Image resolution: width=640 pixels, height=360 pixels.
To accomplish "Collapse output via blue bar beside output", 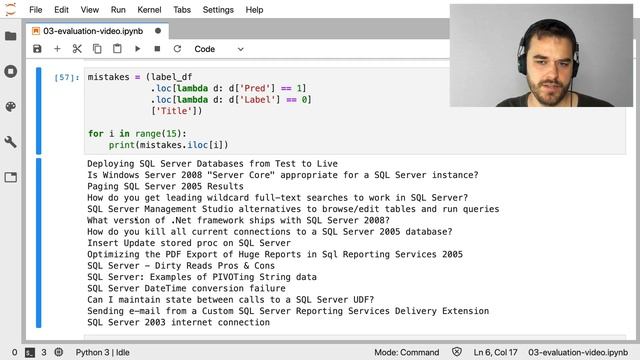I will 38,243.
